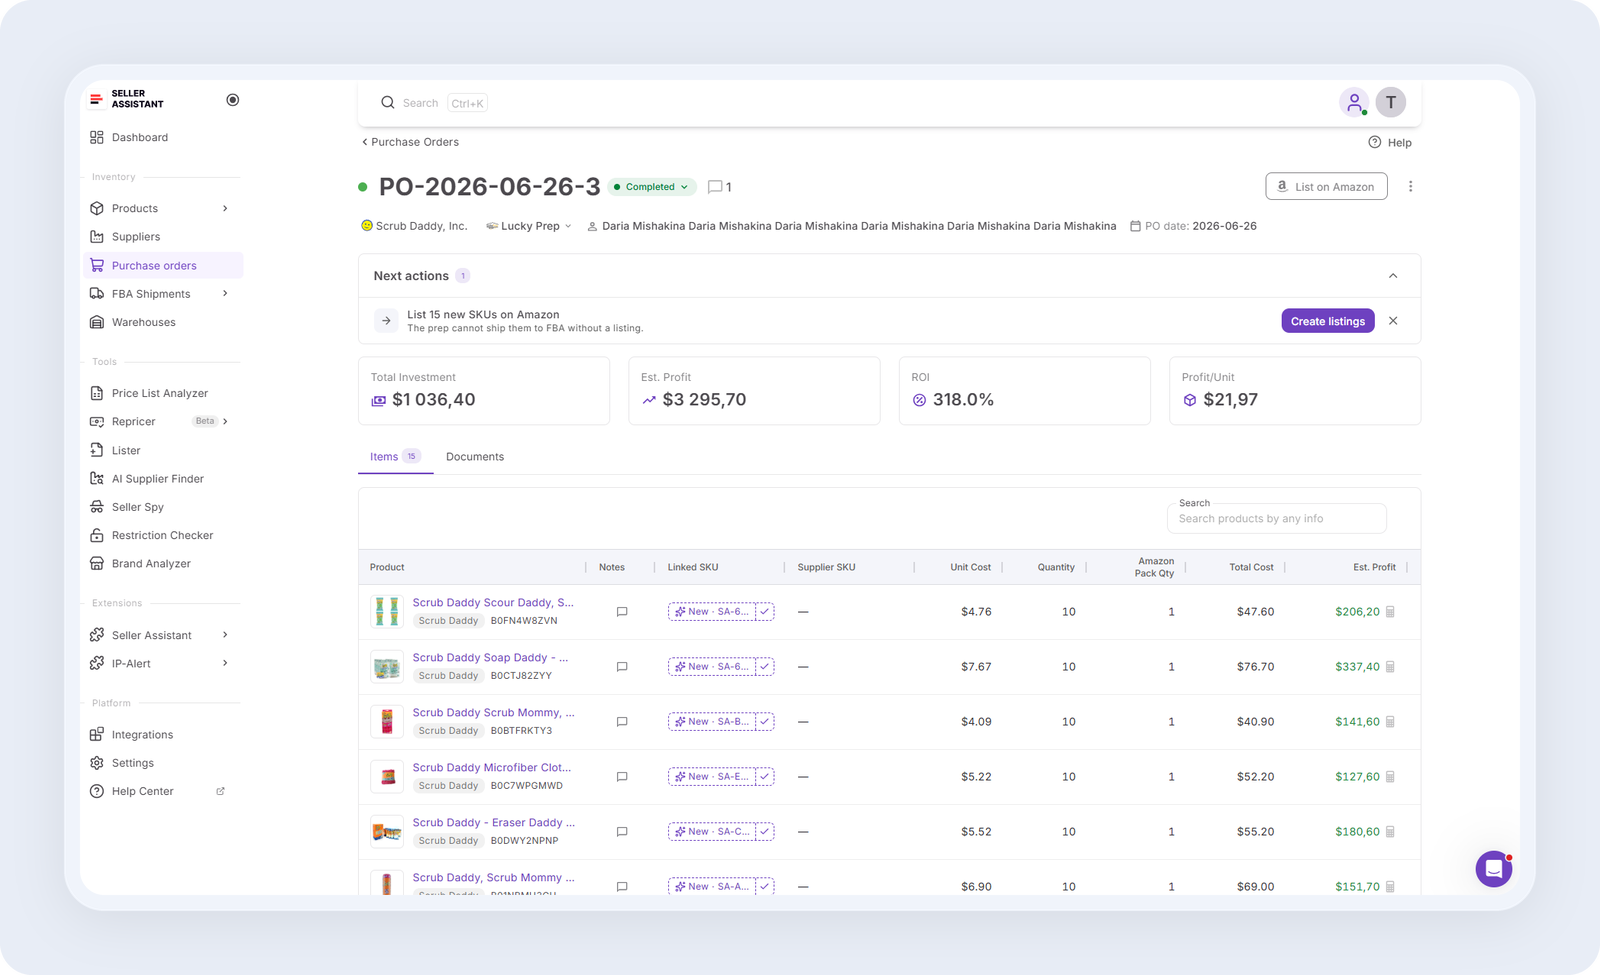Focus the Search products by any info field

point(1276,519)
